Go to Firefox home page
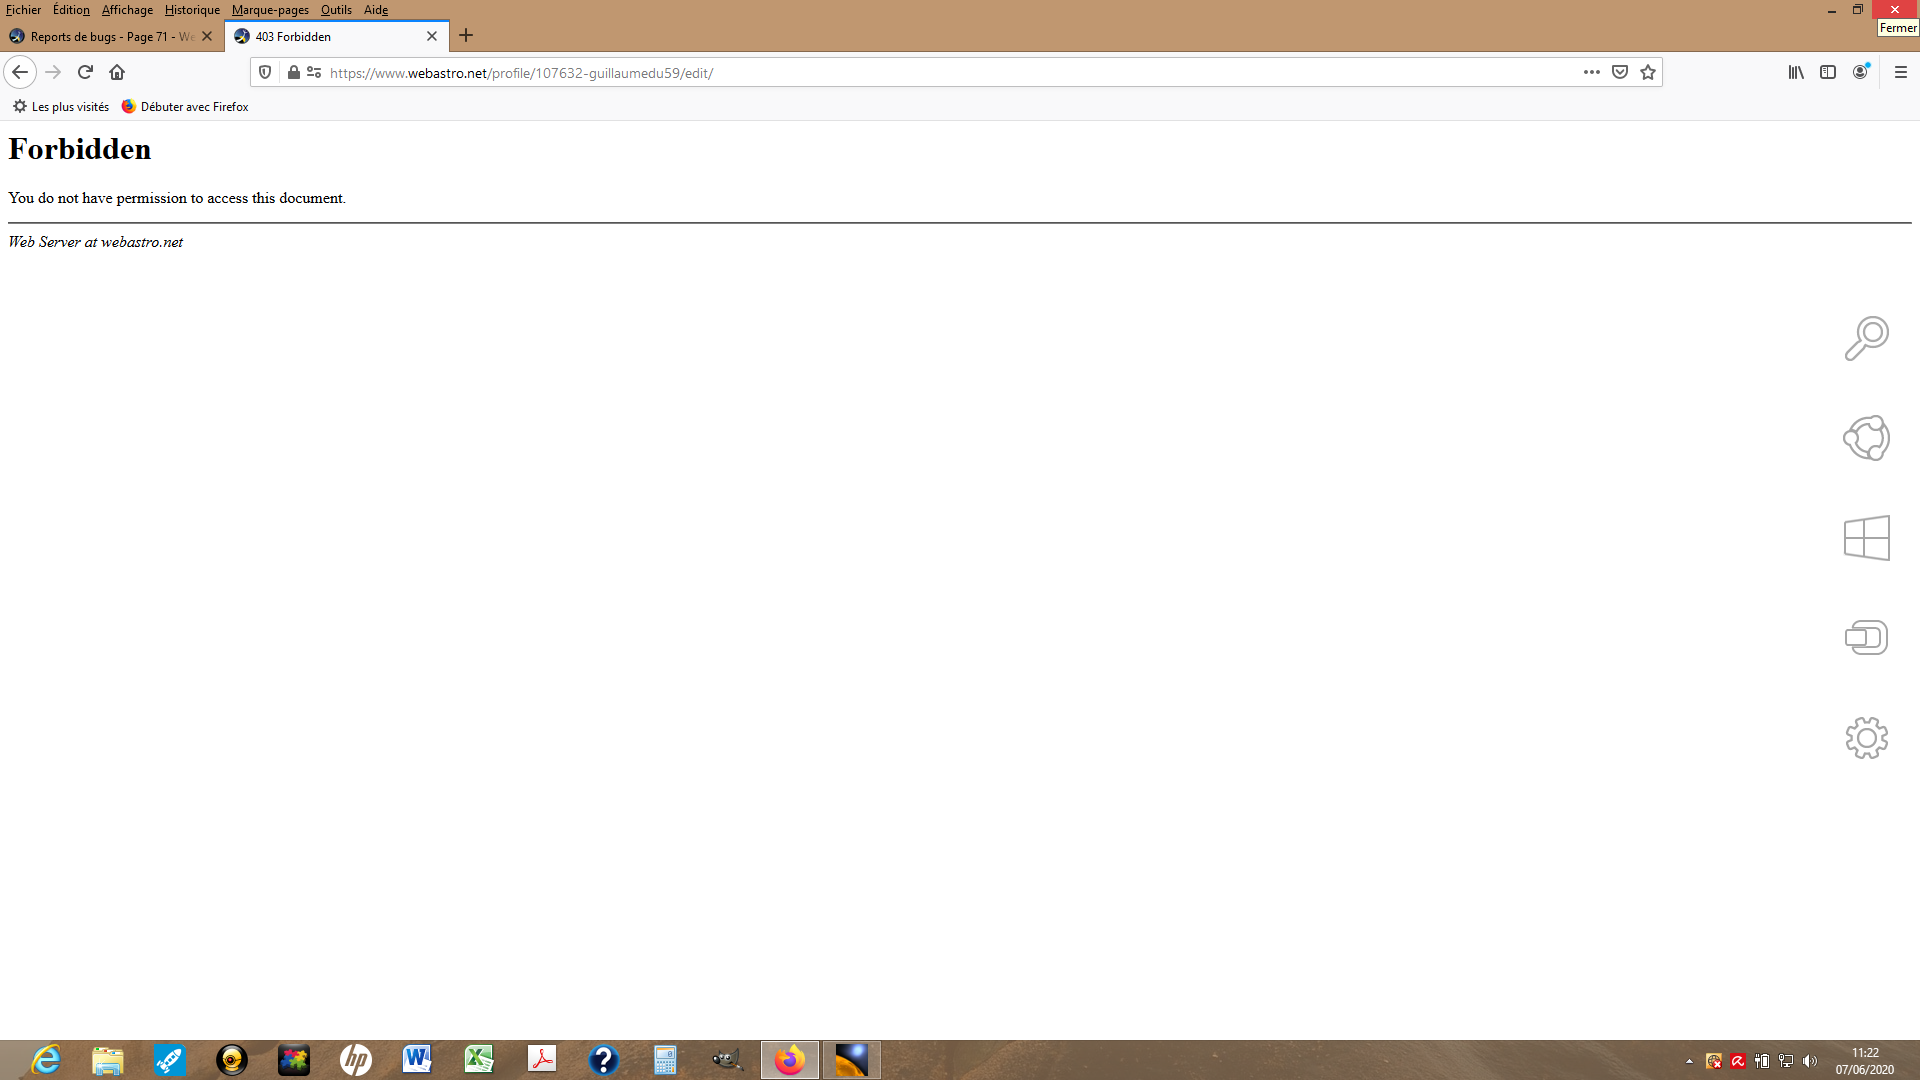The height and width of the screenshot is (1080, 1920). pos(117,72)
